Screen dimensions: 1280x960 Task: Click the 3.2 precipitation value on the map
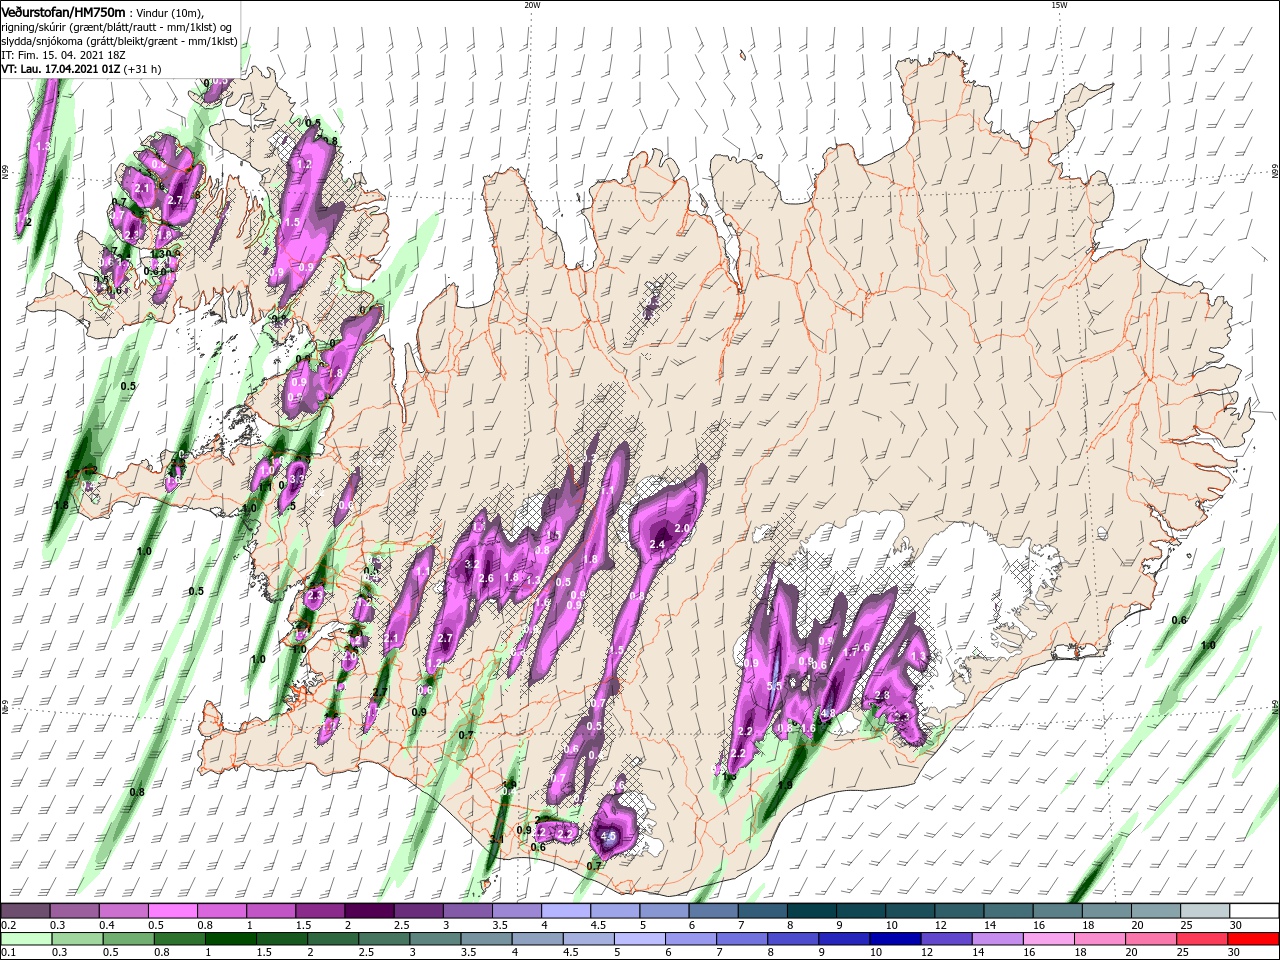[472, 565]
